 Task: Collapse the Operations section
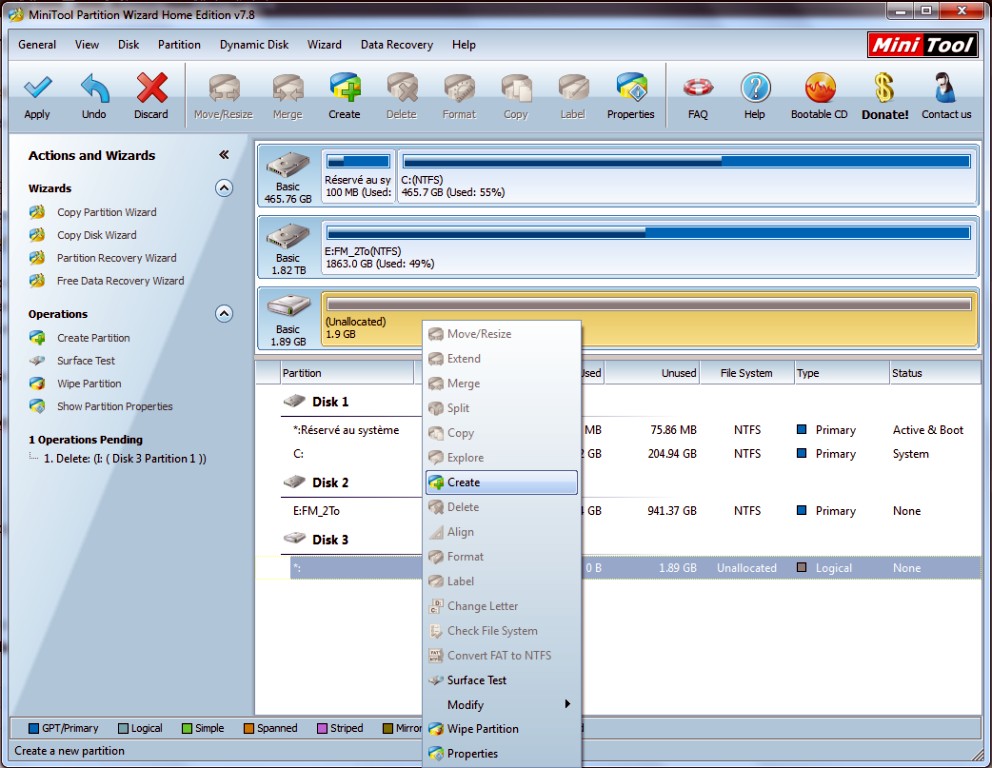pyautogui.click(x=224, y=314)
